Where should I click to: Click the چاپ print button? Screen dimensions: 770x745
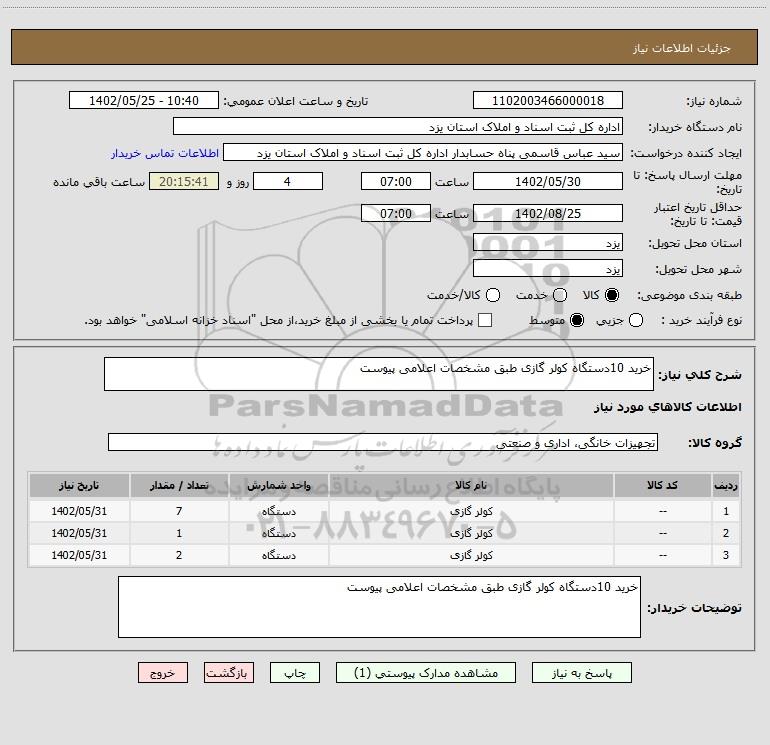tap(295, 673)
